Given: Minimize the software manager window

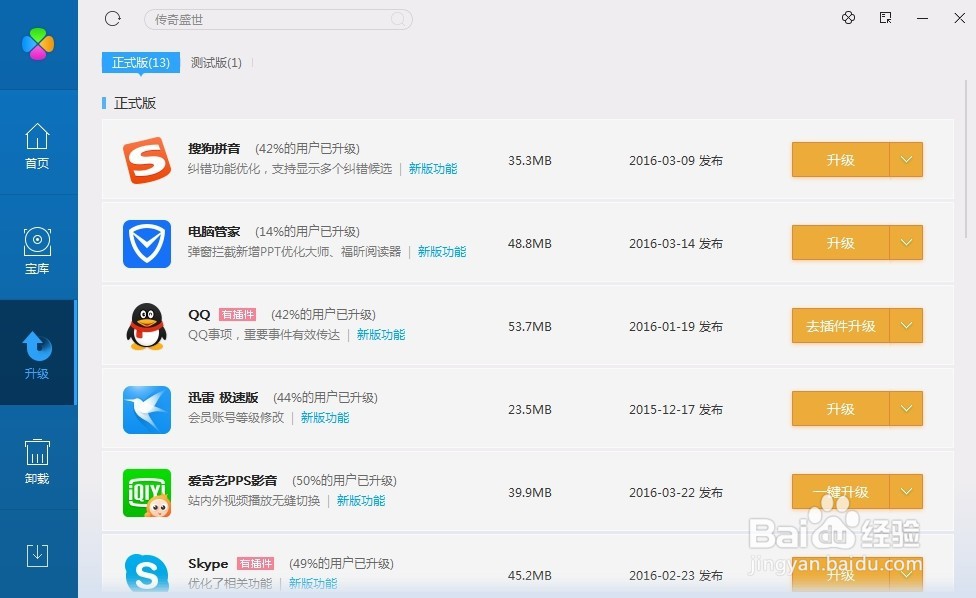Looking at the screenshot, I should coord(922,19).
